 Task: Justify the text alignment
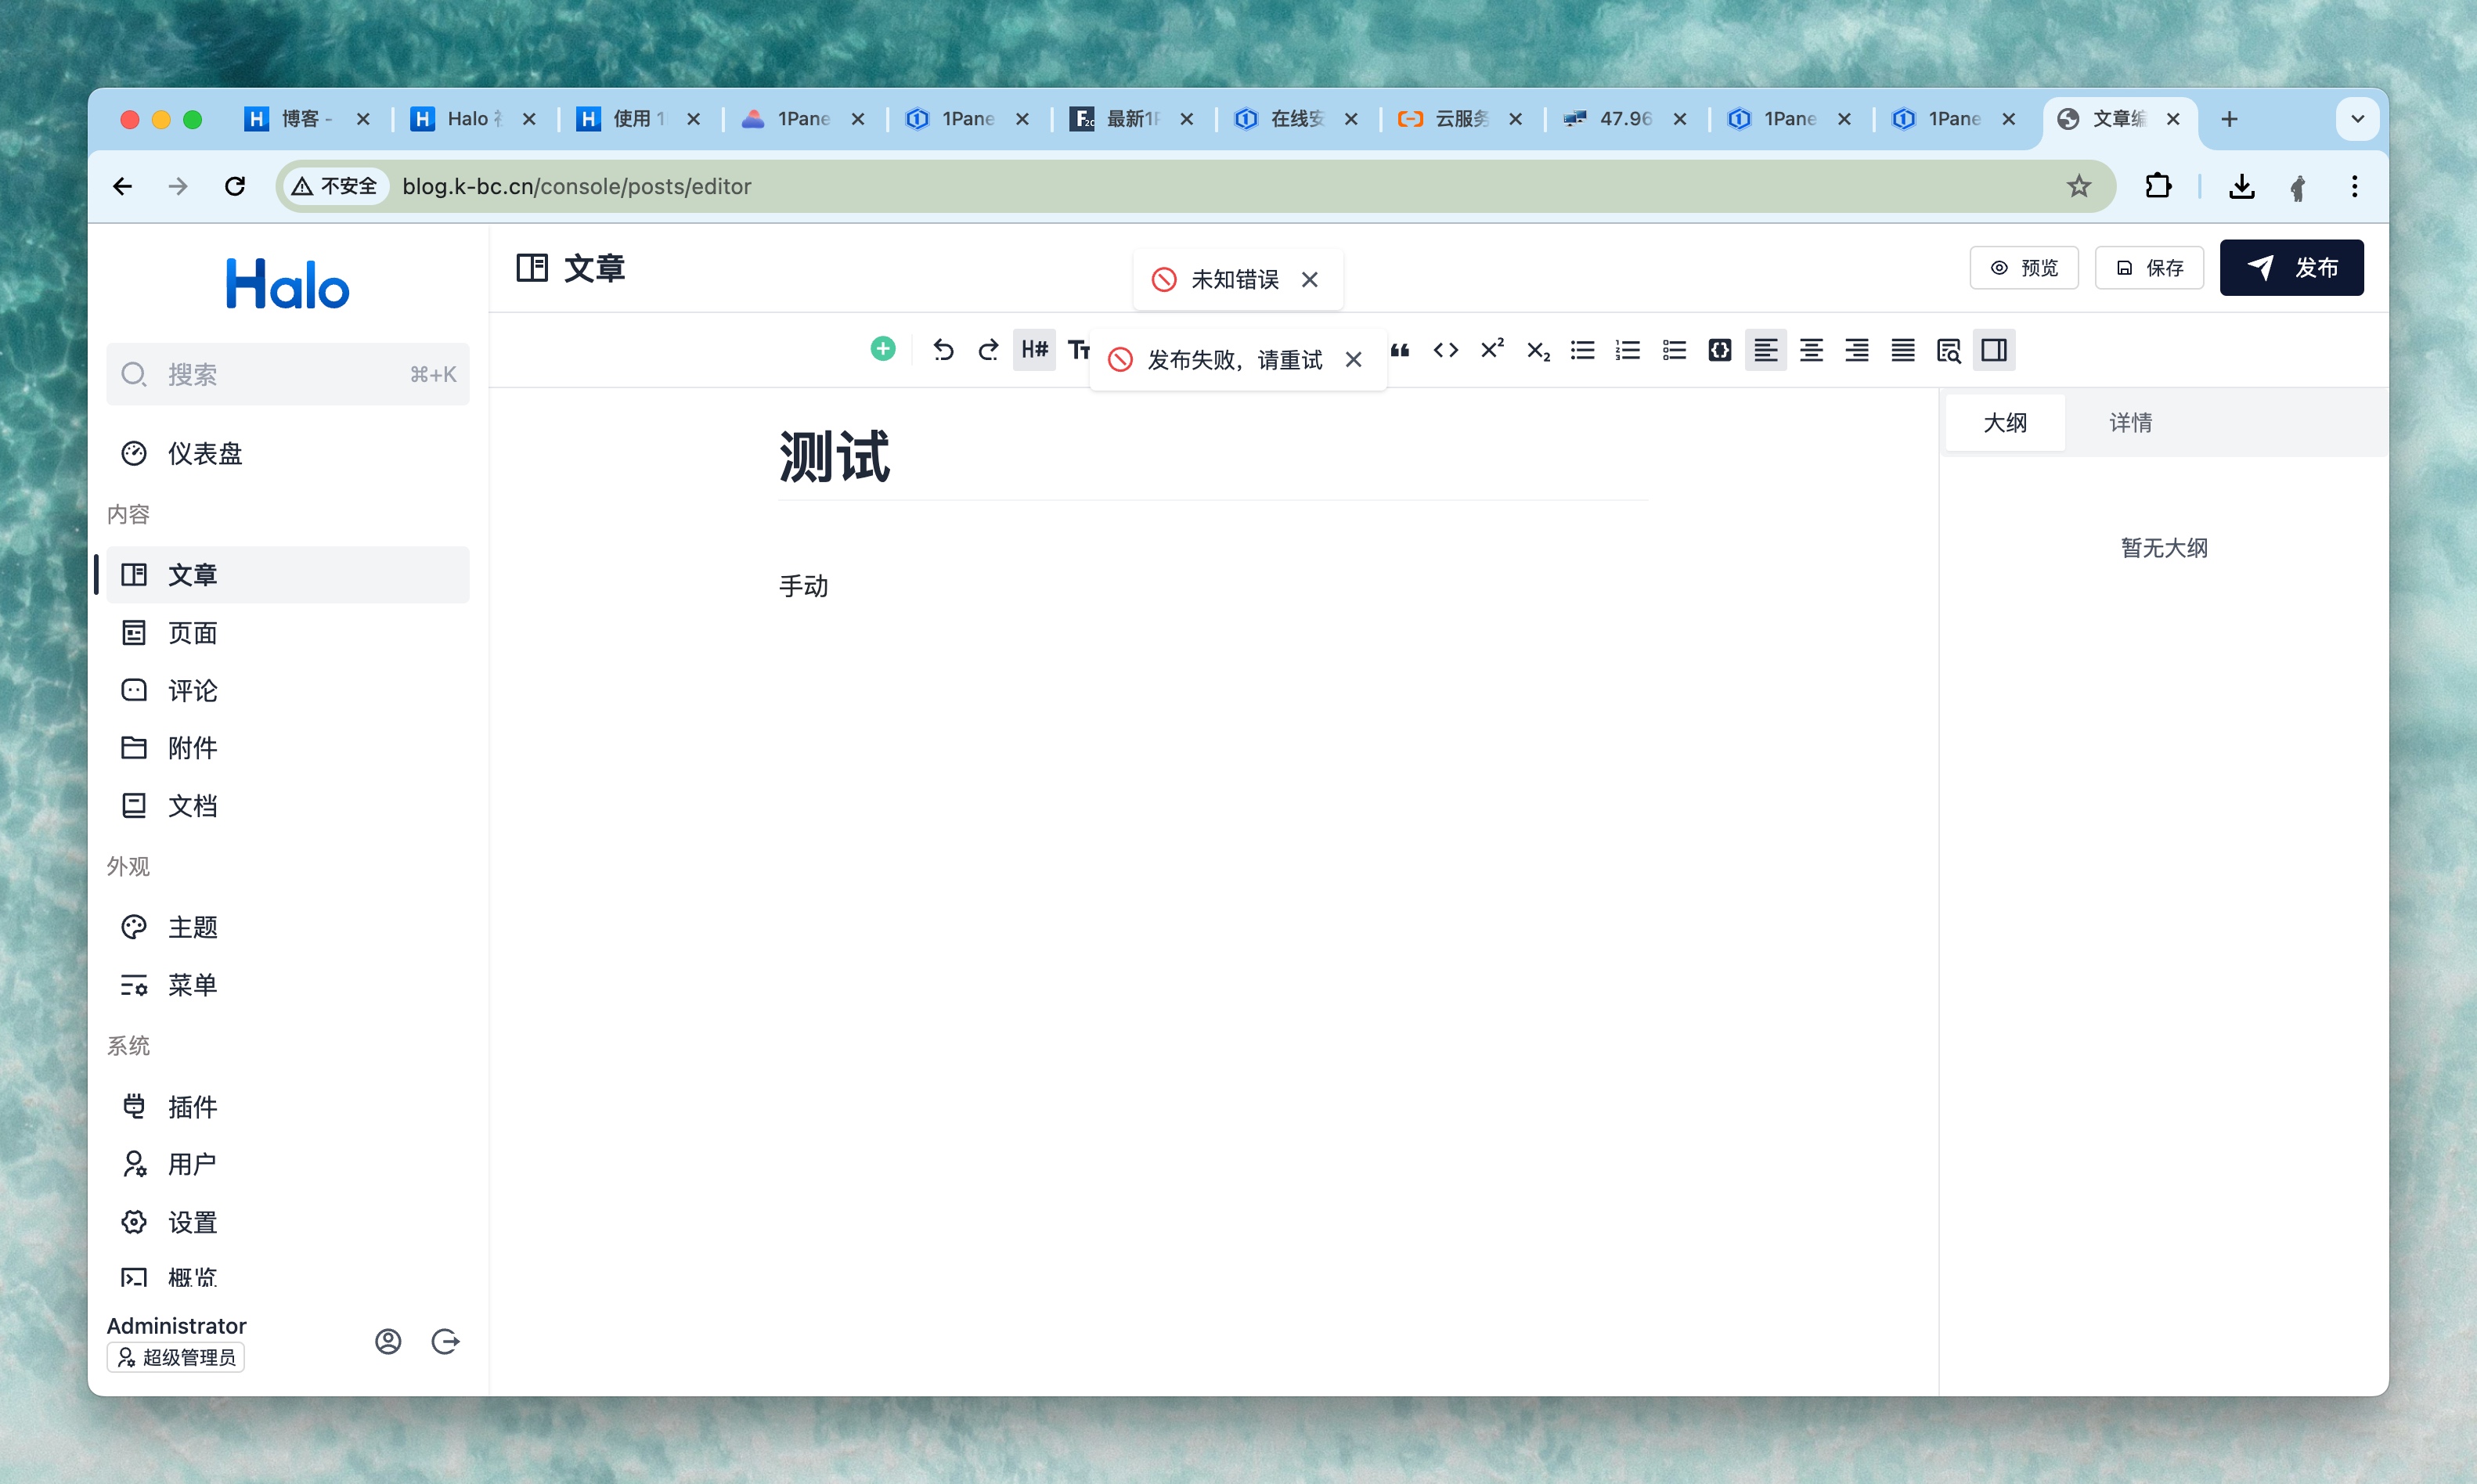click(x=1903, y=350)
